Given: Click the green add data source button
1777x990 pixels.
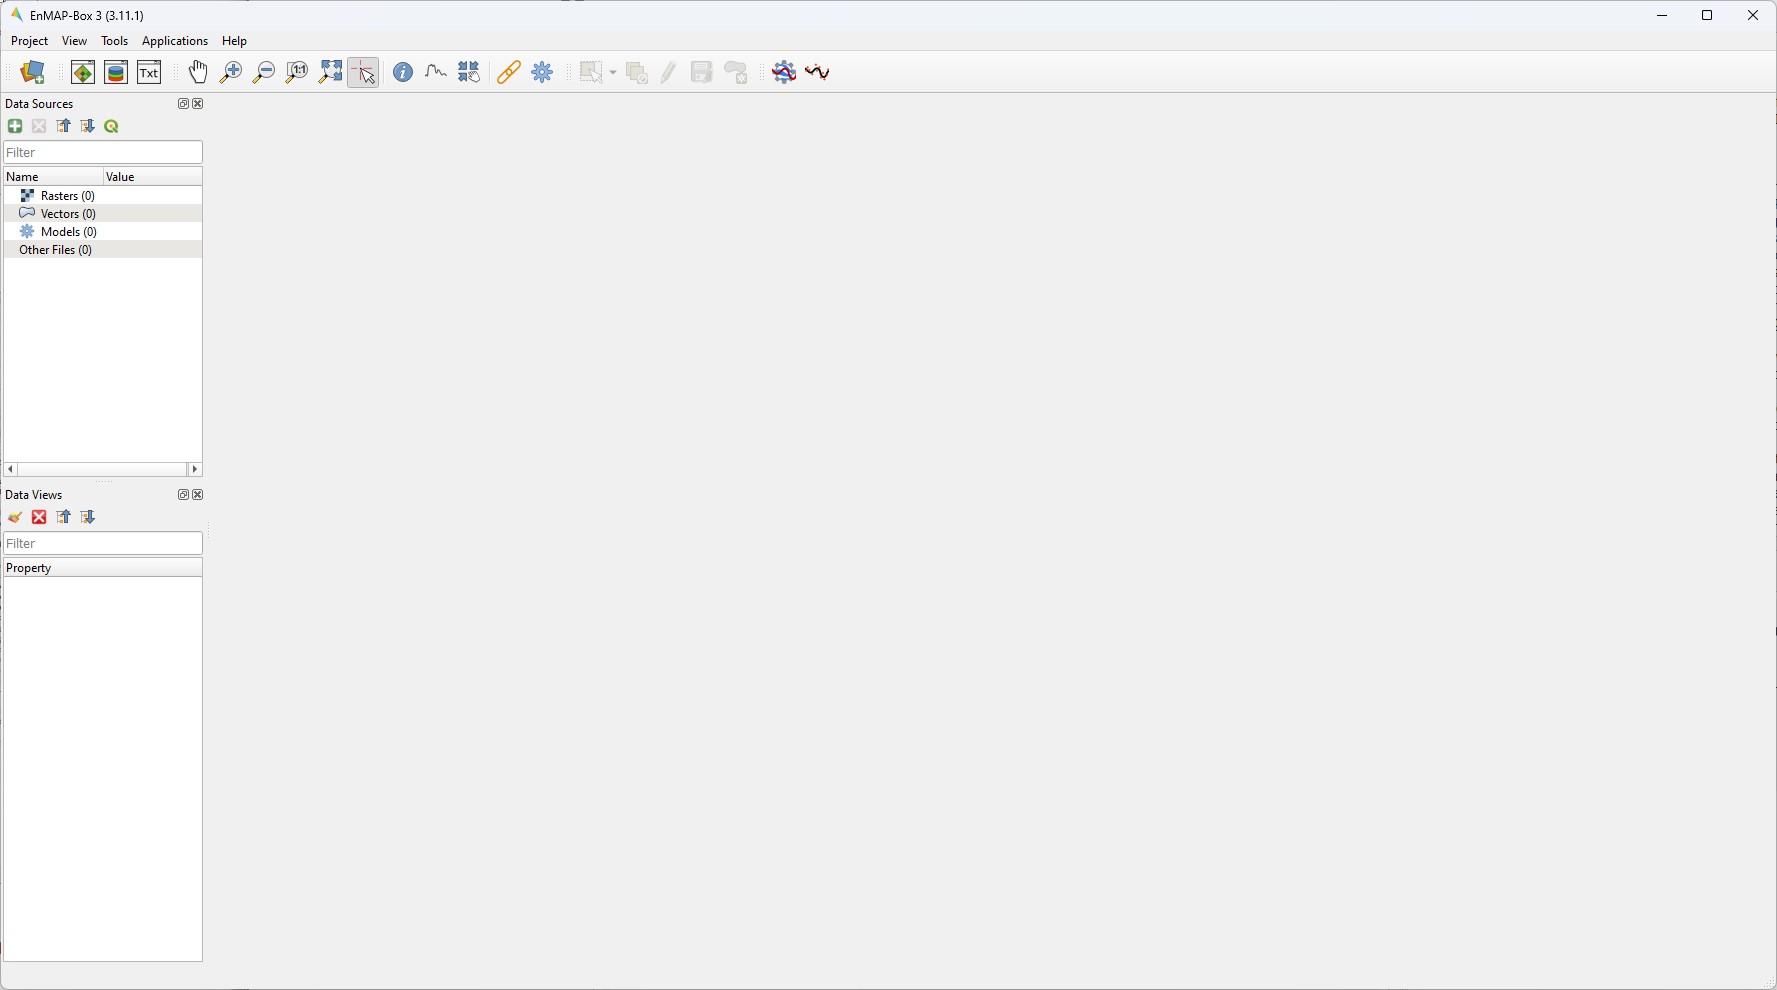Looking at the screenshot, I should [x=15, y=126].
